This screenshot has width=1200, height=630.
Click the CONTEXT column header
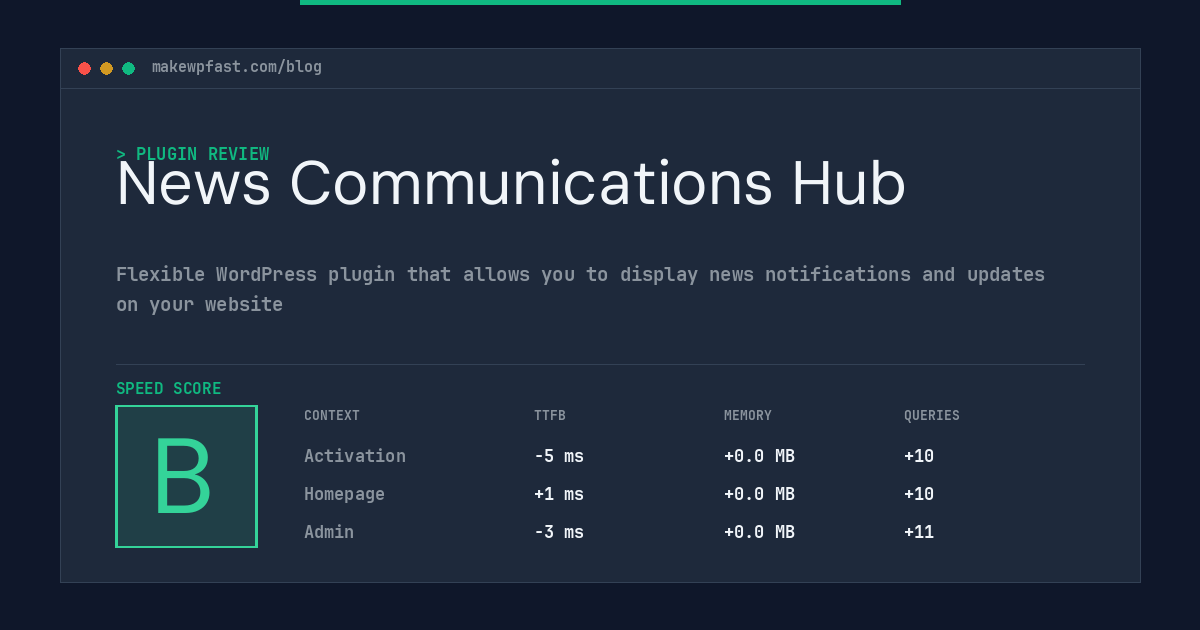coord(332,416)
